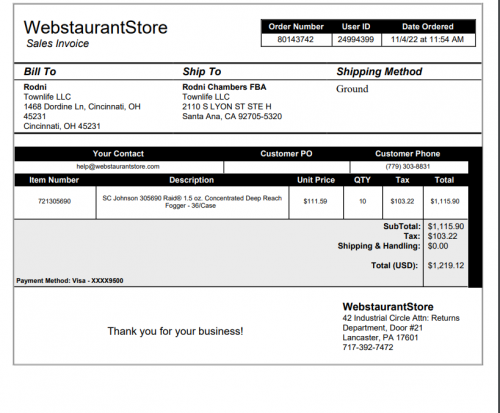This screenshot has height=413, width=500.
Task: Select unit price $111.59
Action: coord(315,201)
